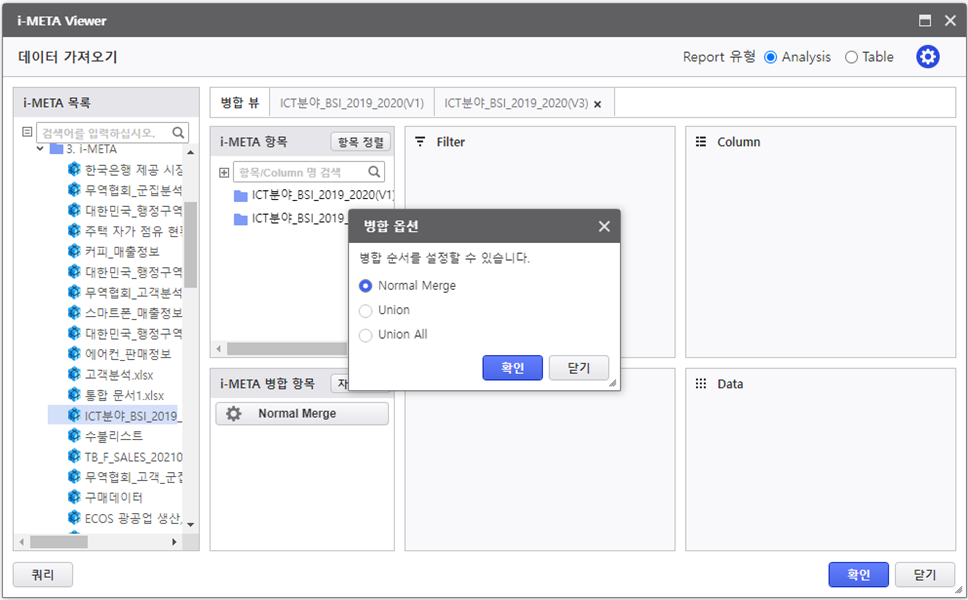968x600 pixels.
Task: Close the ICT분야_BSI_2019_2020(V3) tab
Action: point(598,104)
